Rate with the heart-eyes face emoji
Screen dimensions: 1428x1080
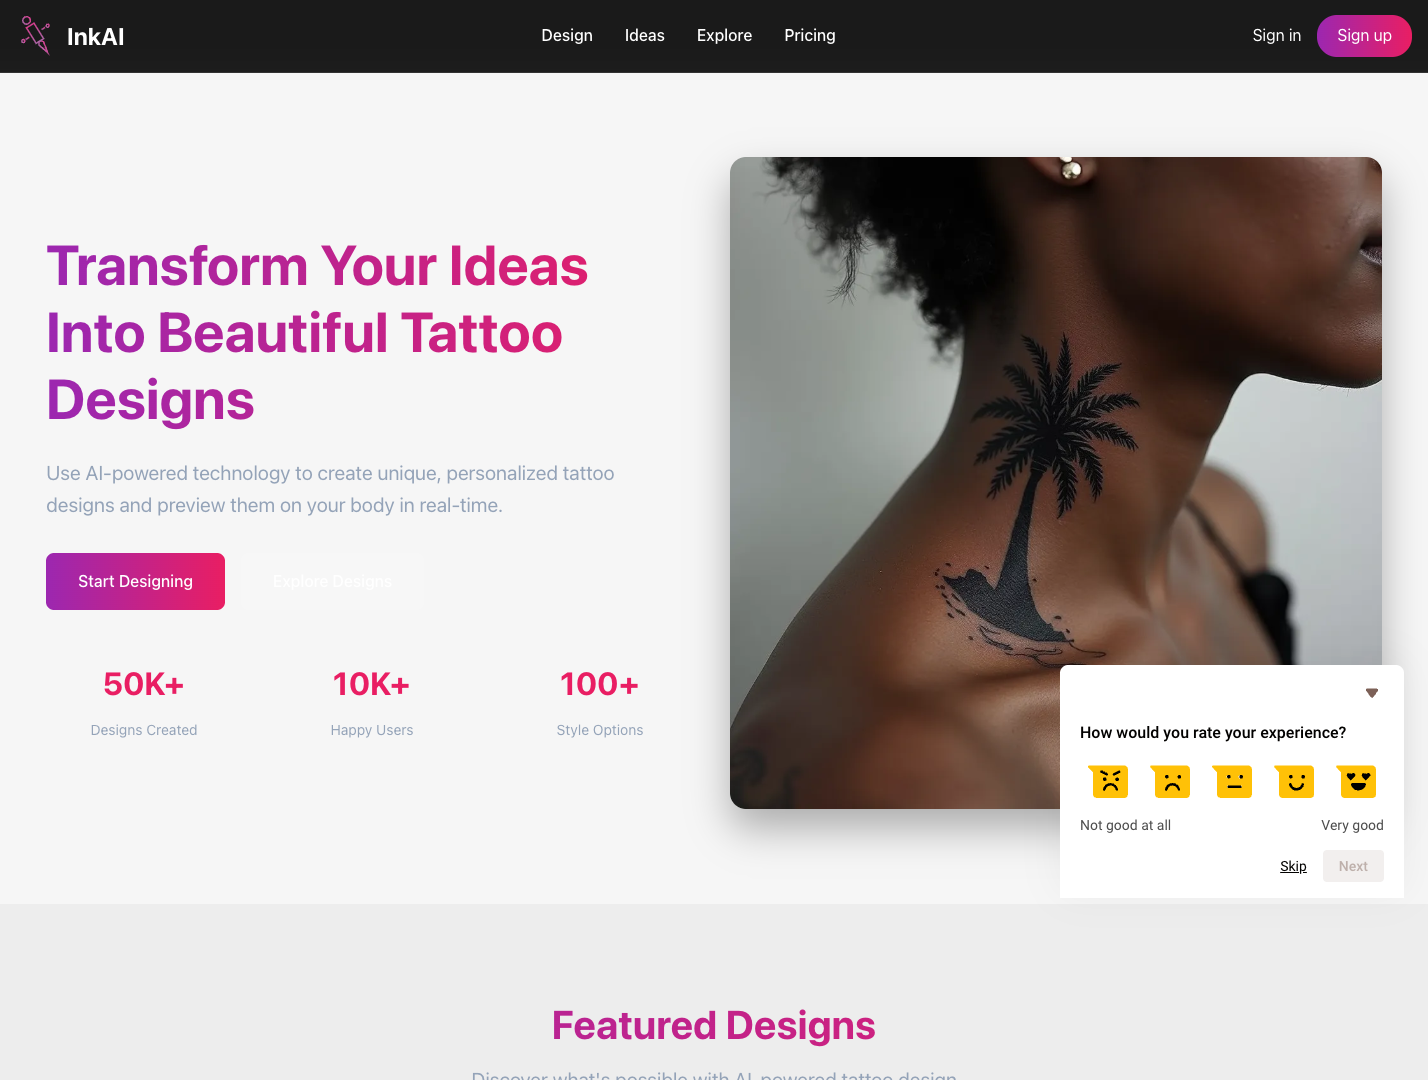(1357, 781)
